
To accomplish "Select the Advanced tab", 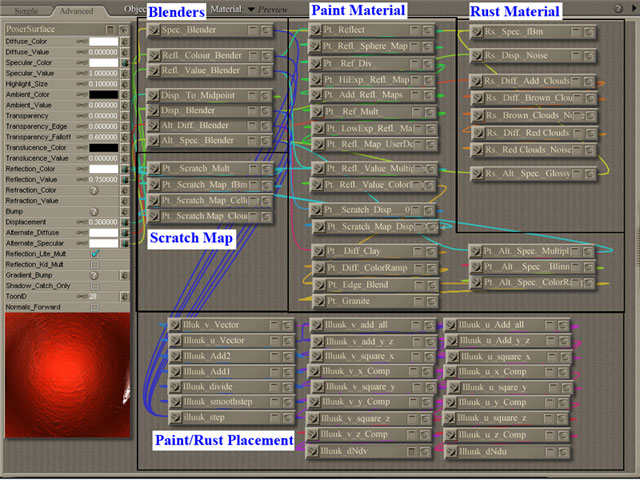I will point(75,10).
